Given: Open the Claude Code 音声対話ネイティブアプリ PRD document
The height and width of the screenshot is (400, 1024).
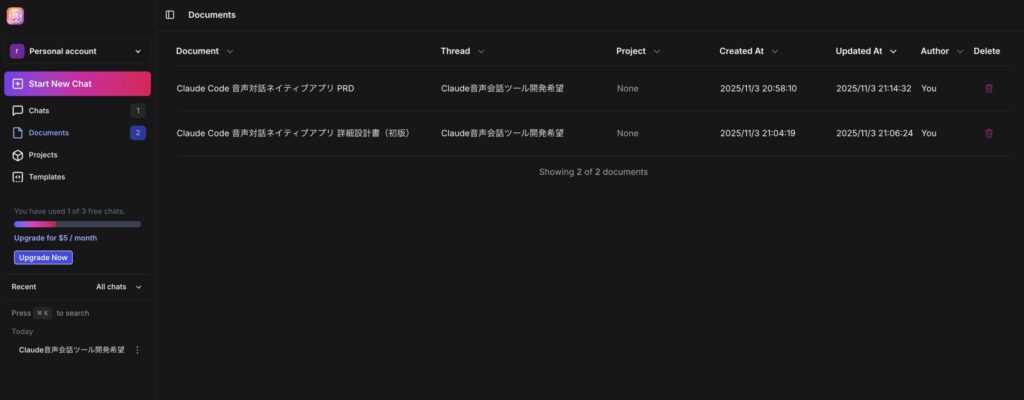Looking at the screenshot, I should pos(265,88).
